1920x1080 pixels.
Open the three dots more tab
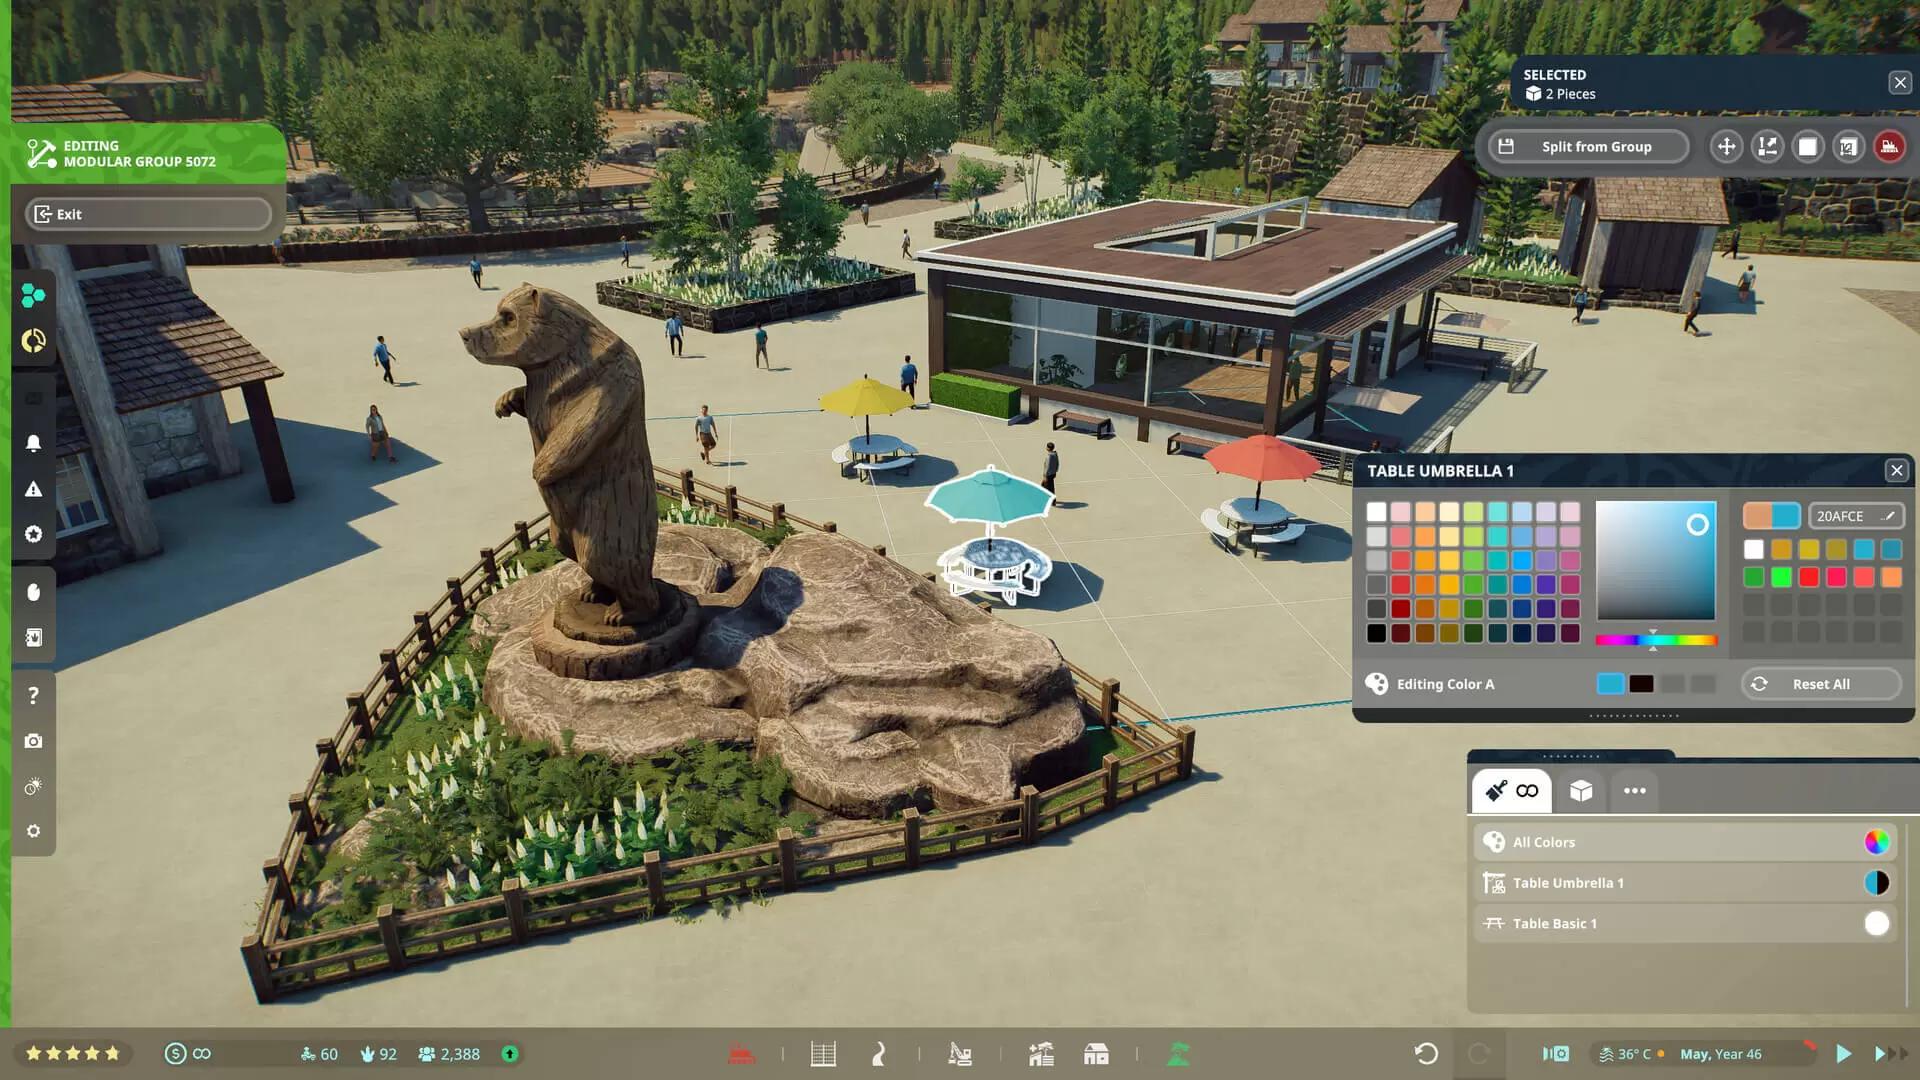1634,791
